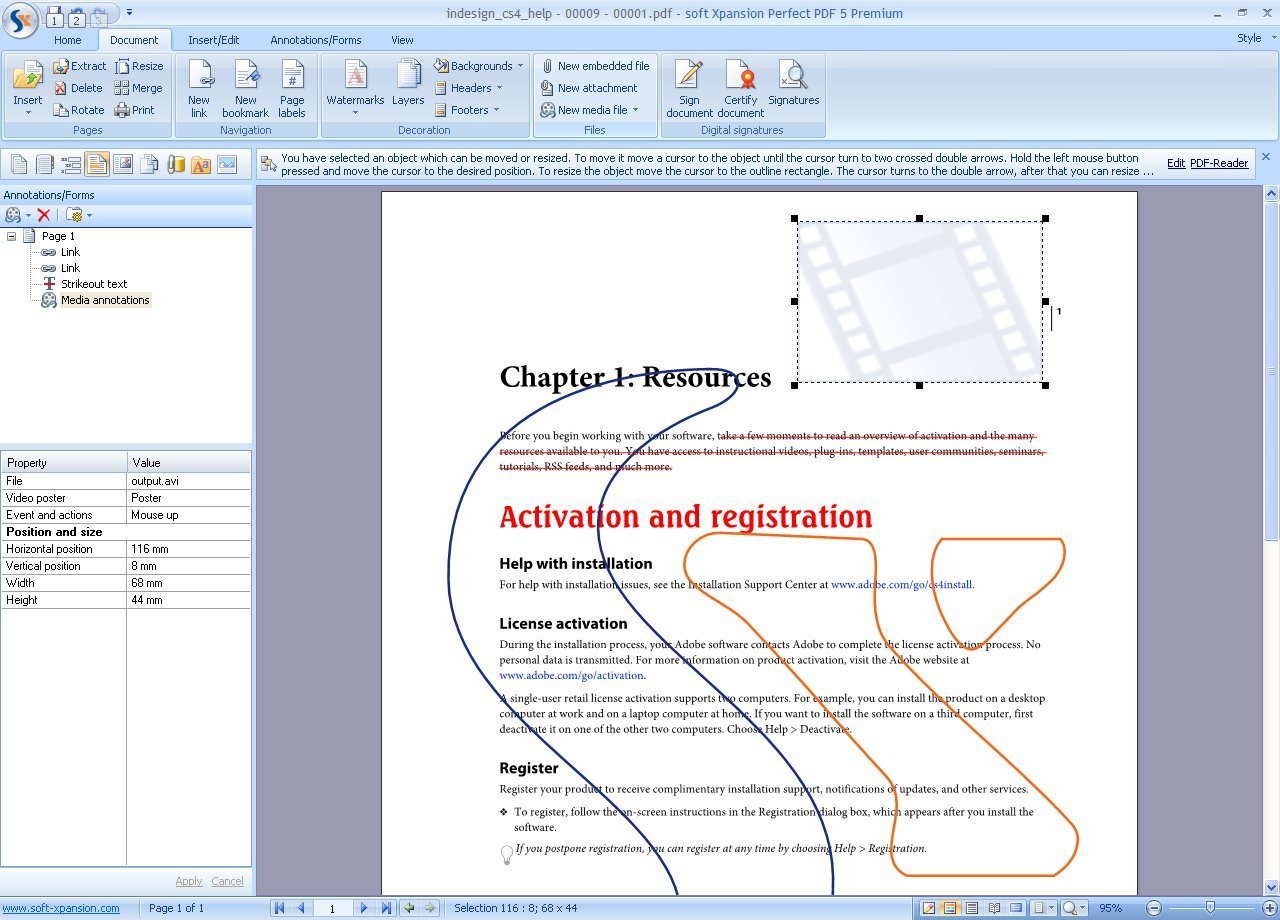This screenshot has height=920, width=1280.
Task: Switch to the Annotations/Forms ribbon tab
Action: (x=316, y=40)
